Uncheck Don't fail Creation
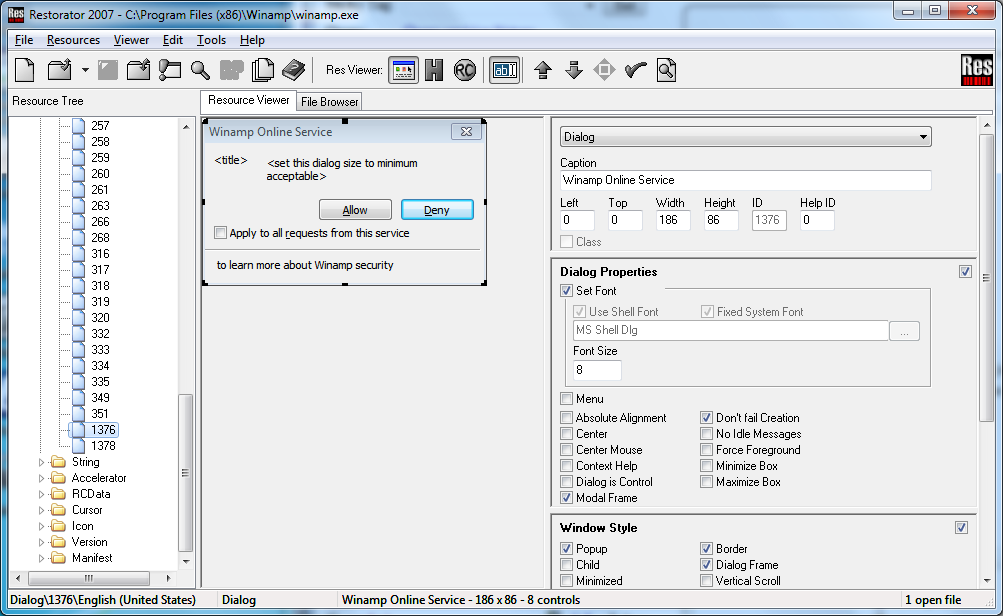The height and width of the screenshot is (616, 1003). tap(706, 418)
